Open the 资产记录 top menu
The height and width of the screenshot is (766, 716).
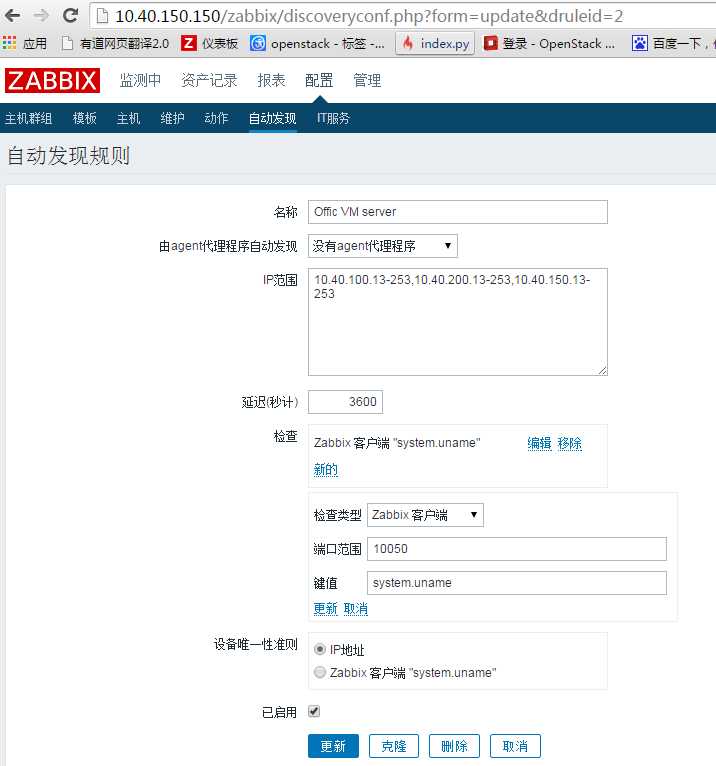tap(209, 80)
